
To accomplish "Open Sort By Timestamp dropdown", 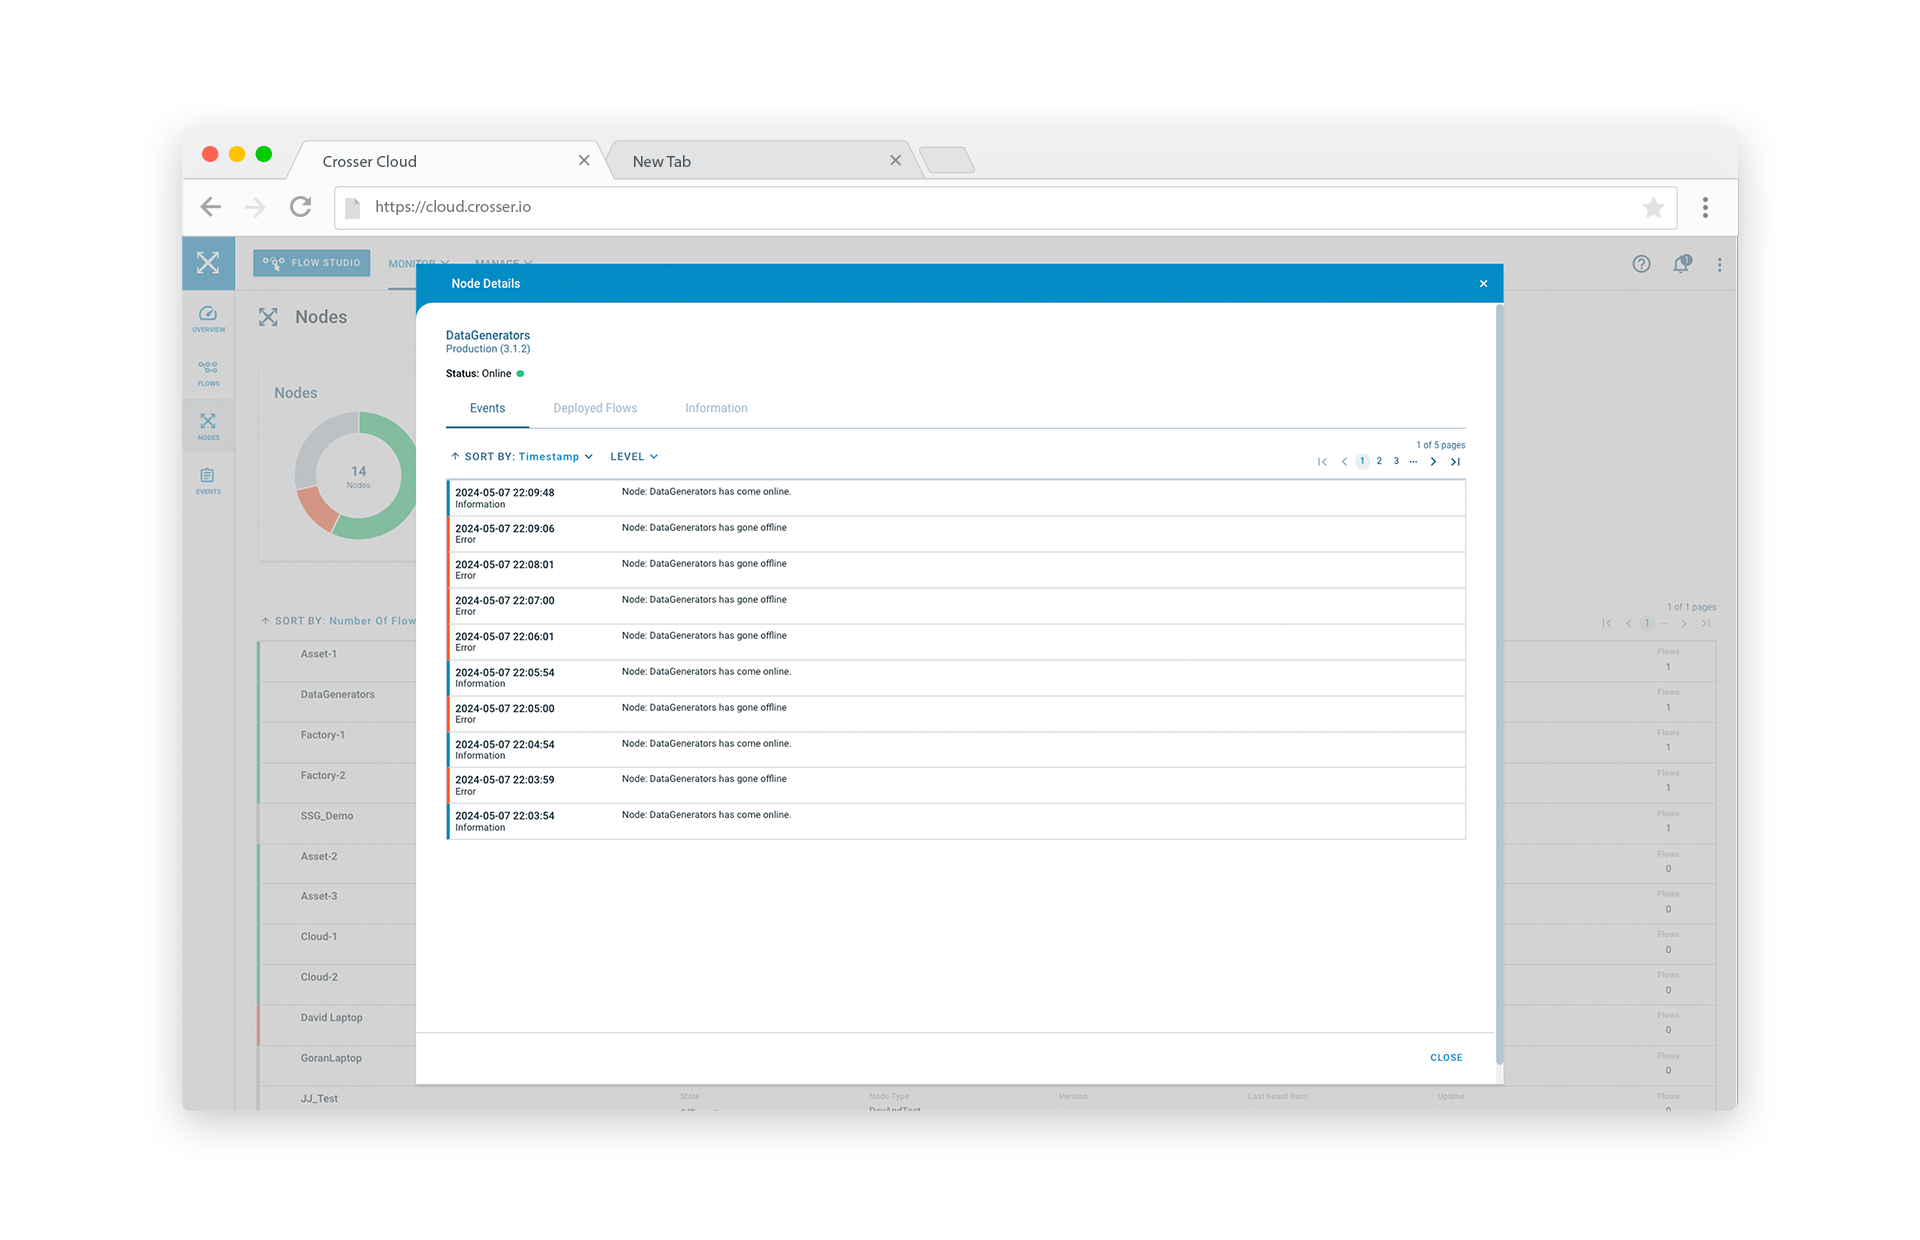I will coord(529,457).
